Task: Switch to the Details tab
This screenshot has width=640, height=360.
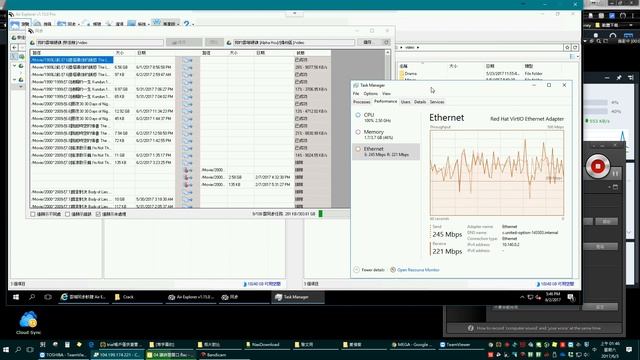Action: coord(420,102)
